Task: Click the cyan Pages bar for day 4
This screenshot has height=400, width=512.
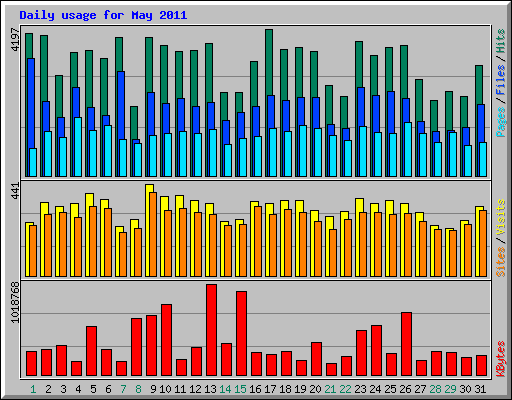Action: point(78,147)
